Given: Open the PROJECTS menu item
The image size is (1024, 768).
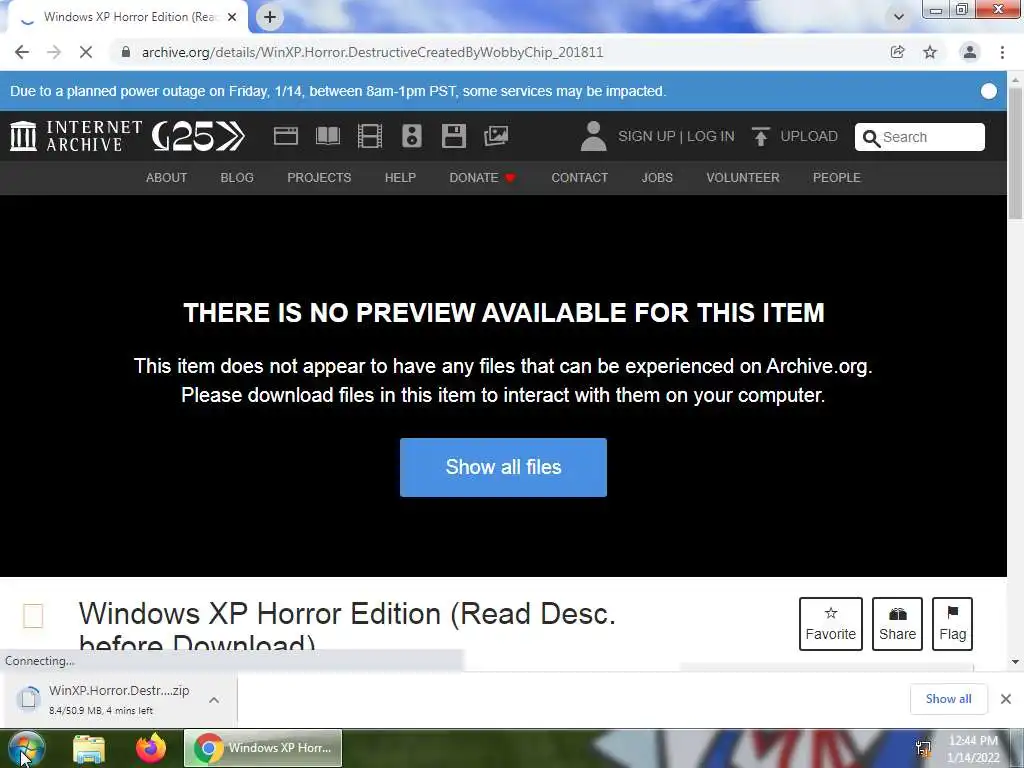Looking at the screenshot, I should tap(319, 178).
